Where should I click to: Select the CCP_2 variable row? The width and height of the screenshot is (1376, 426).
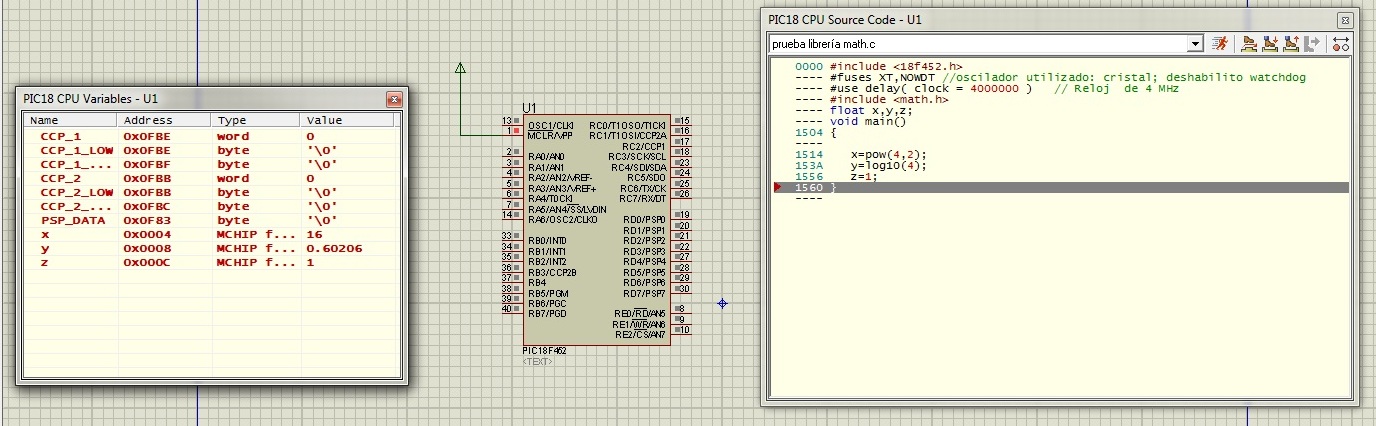pos(210,178)
